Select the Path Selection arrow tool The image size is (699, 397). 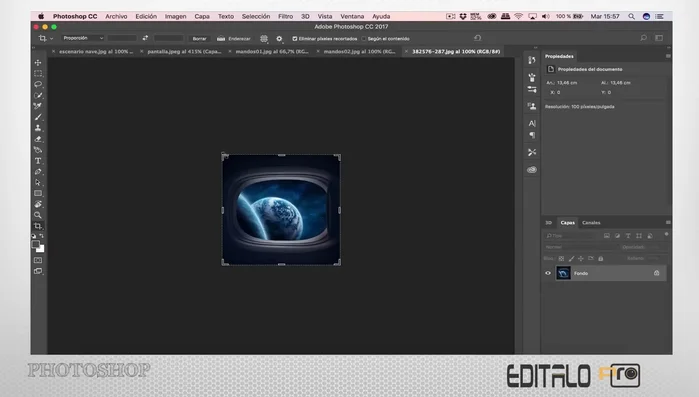[x=38, y=182]
